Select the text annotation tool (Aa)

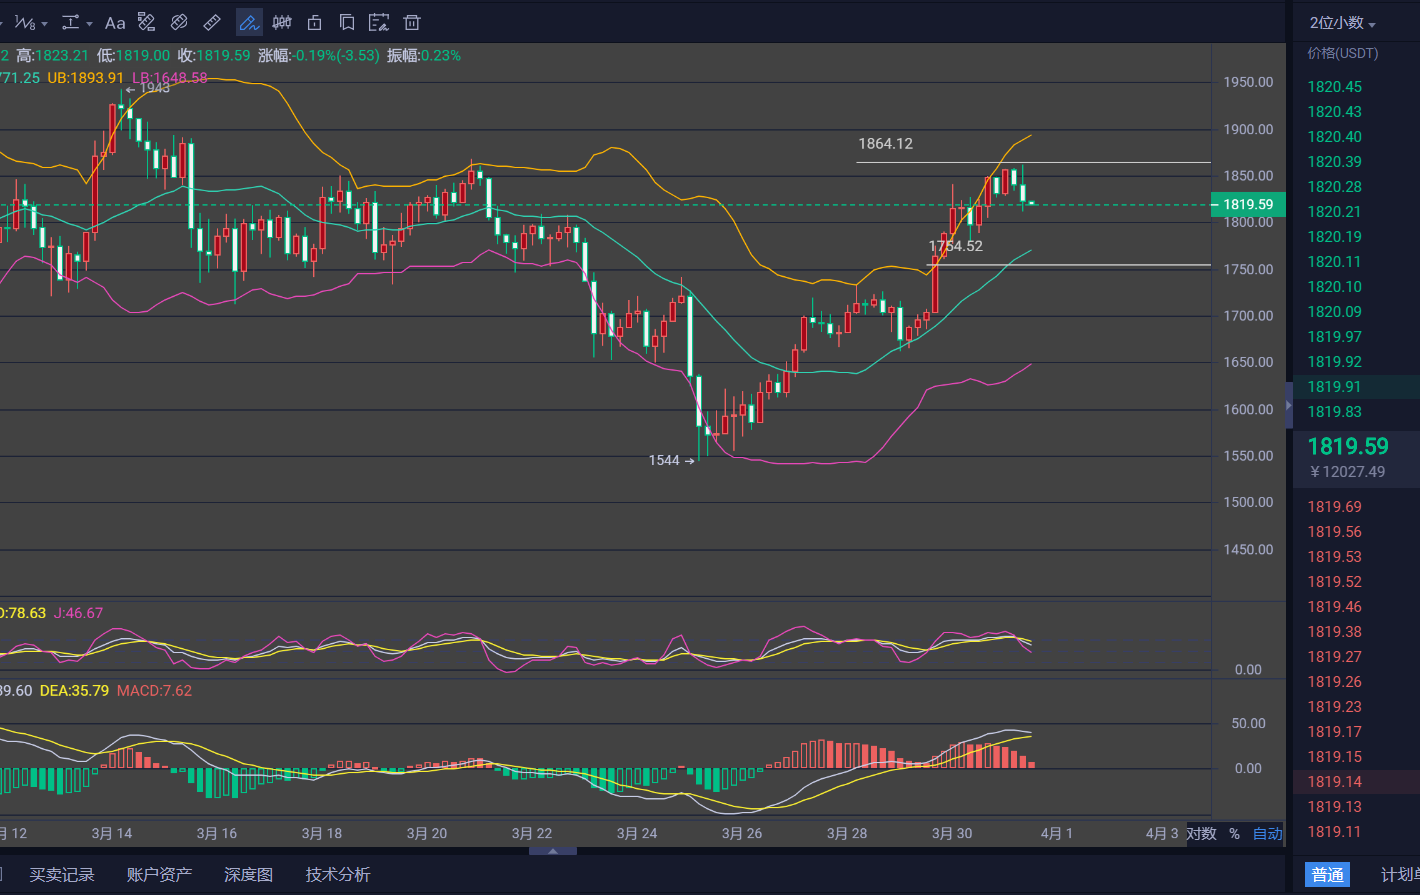[x=115, y=22]
